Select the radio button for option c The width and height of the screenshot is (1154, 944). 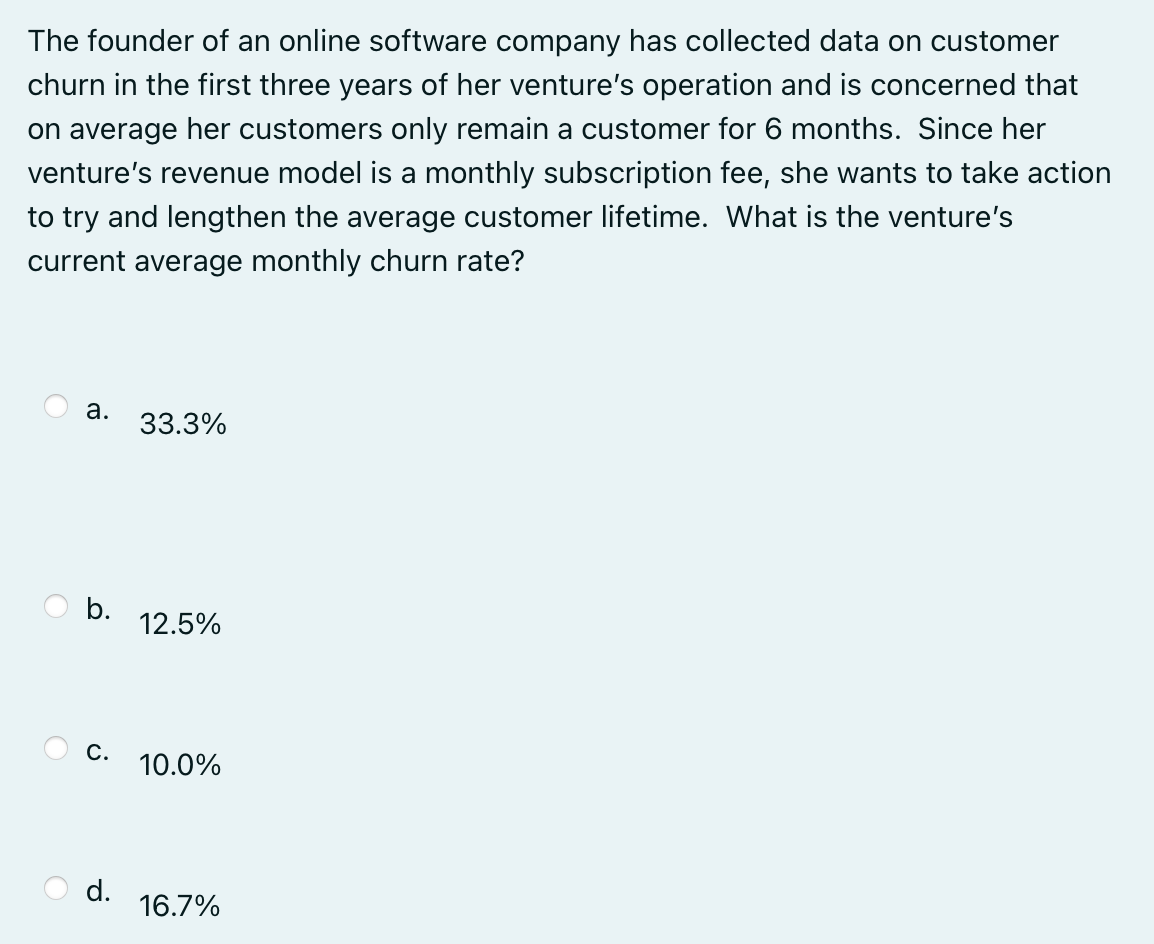click(x=58, y=746)
